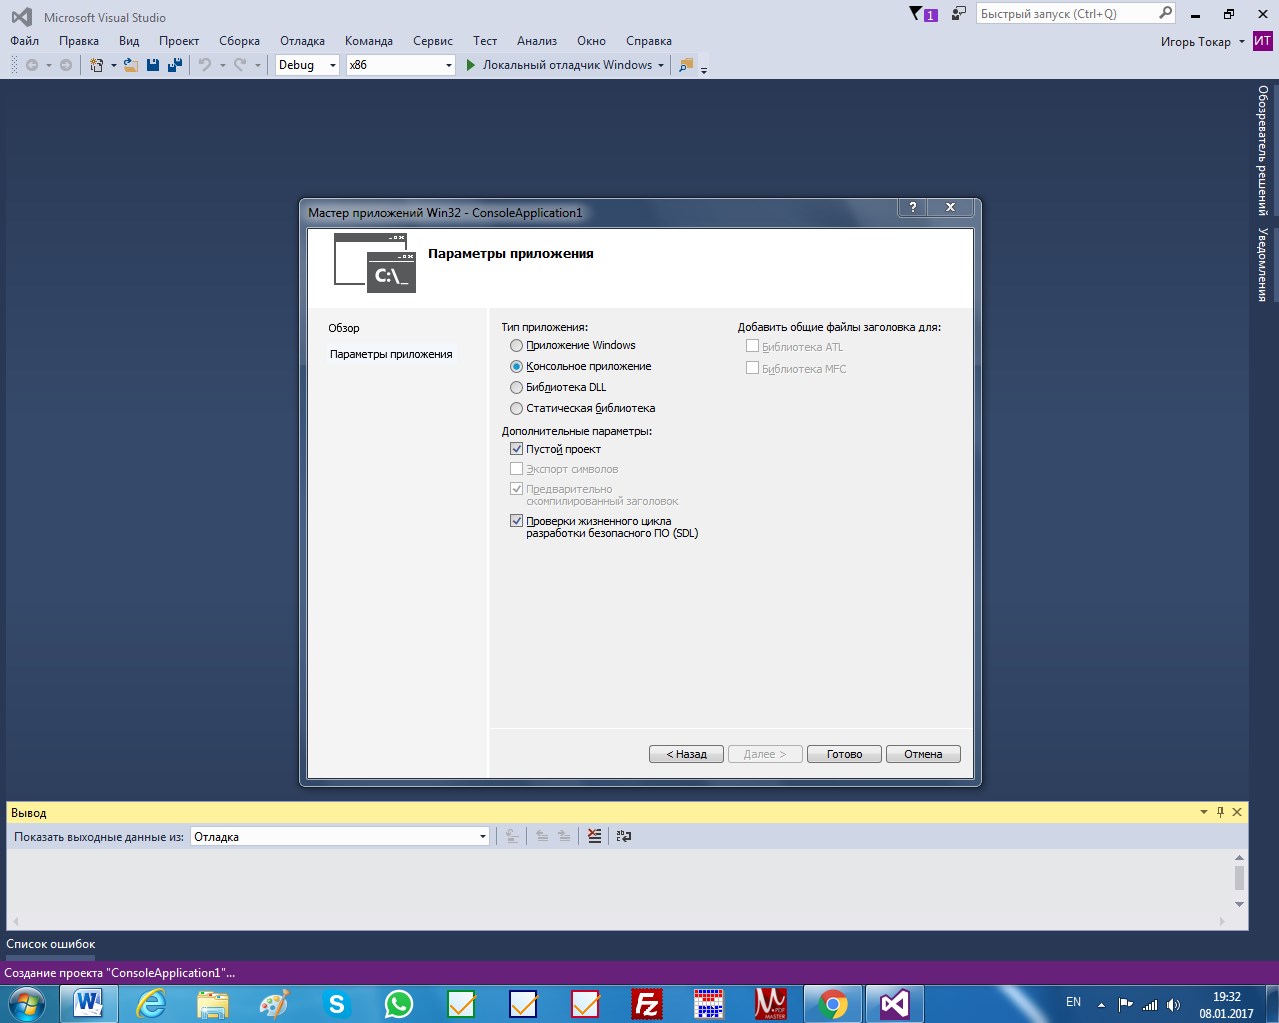Open the Проект menu

[179, 41]
